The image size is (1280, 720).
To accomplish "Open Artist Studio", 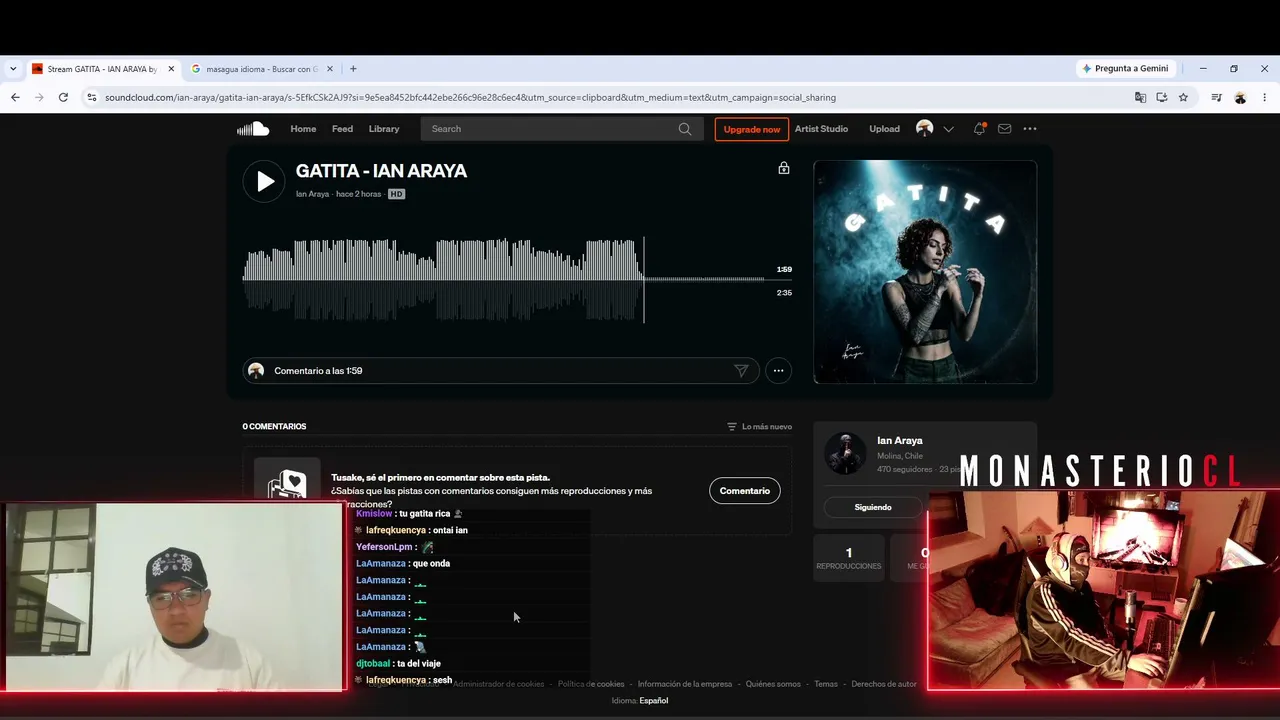I will (821, 129).
